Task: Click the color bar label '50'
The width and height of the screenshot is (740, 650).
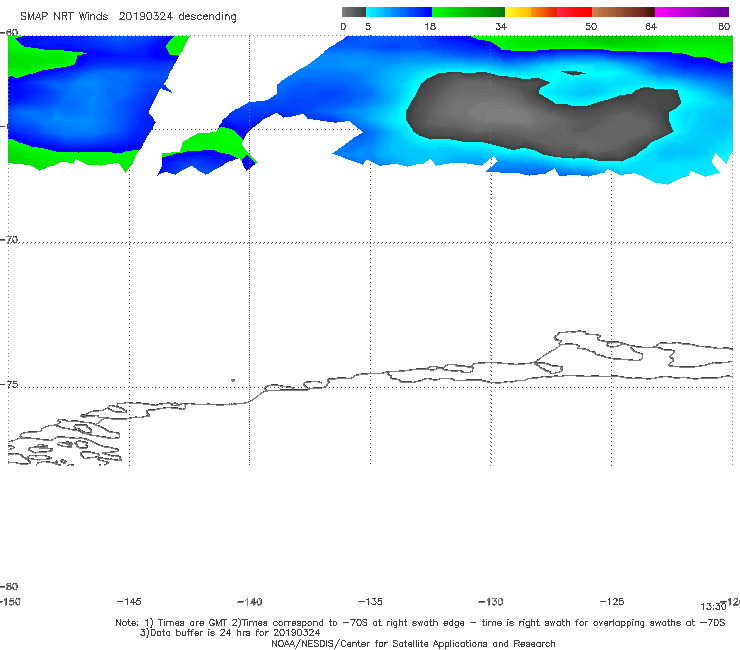Action: coord(591,26)
